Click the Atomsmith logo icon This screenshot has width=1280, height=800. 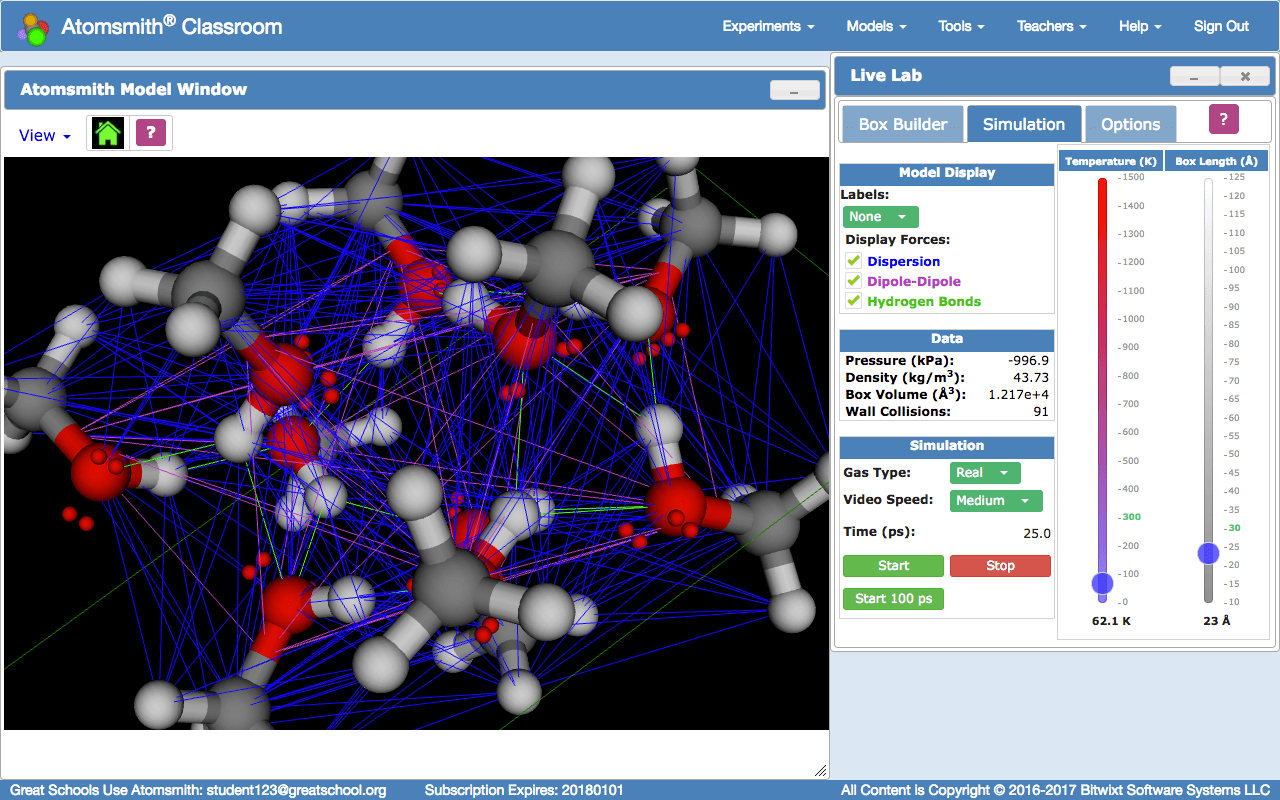[x=34, y=28]
